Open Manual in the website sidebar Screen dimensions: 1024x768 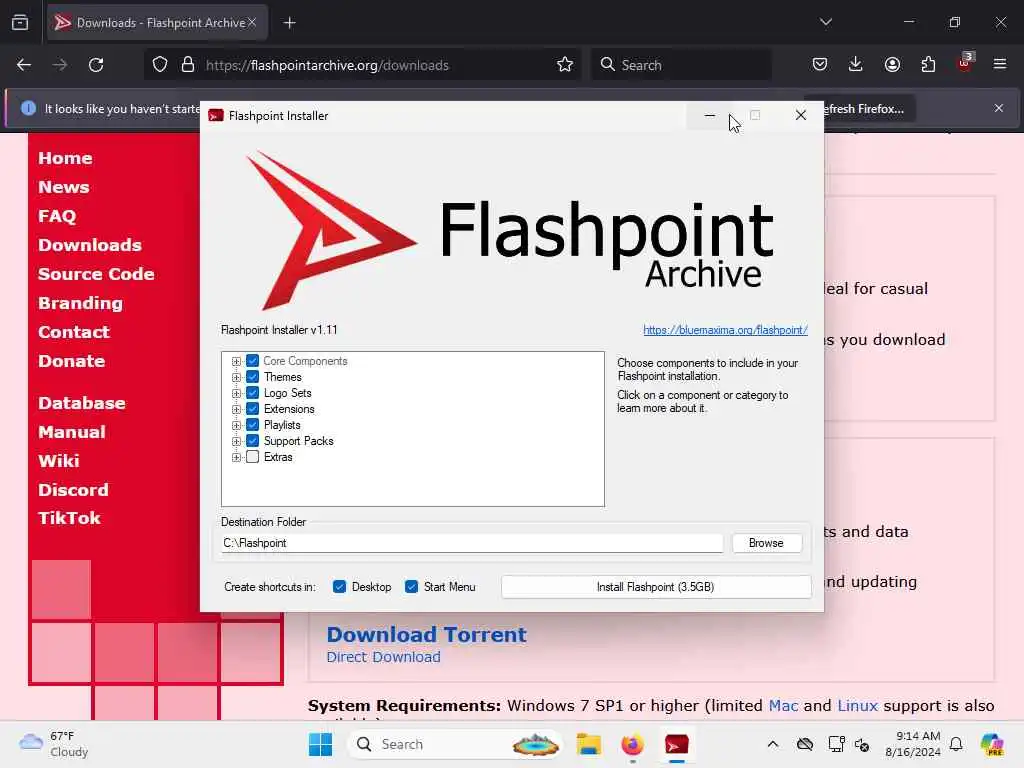72,432
